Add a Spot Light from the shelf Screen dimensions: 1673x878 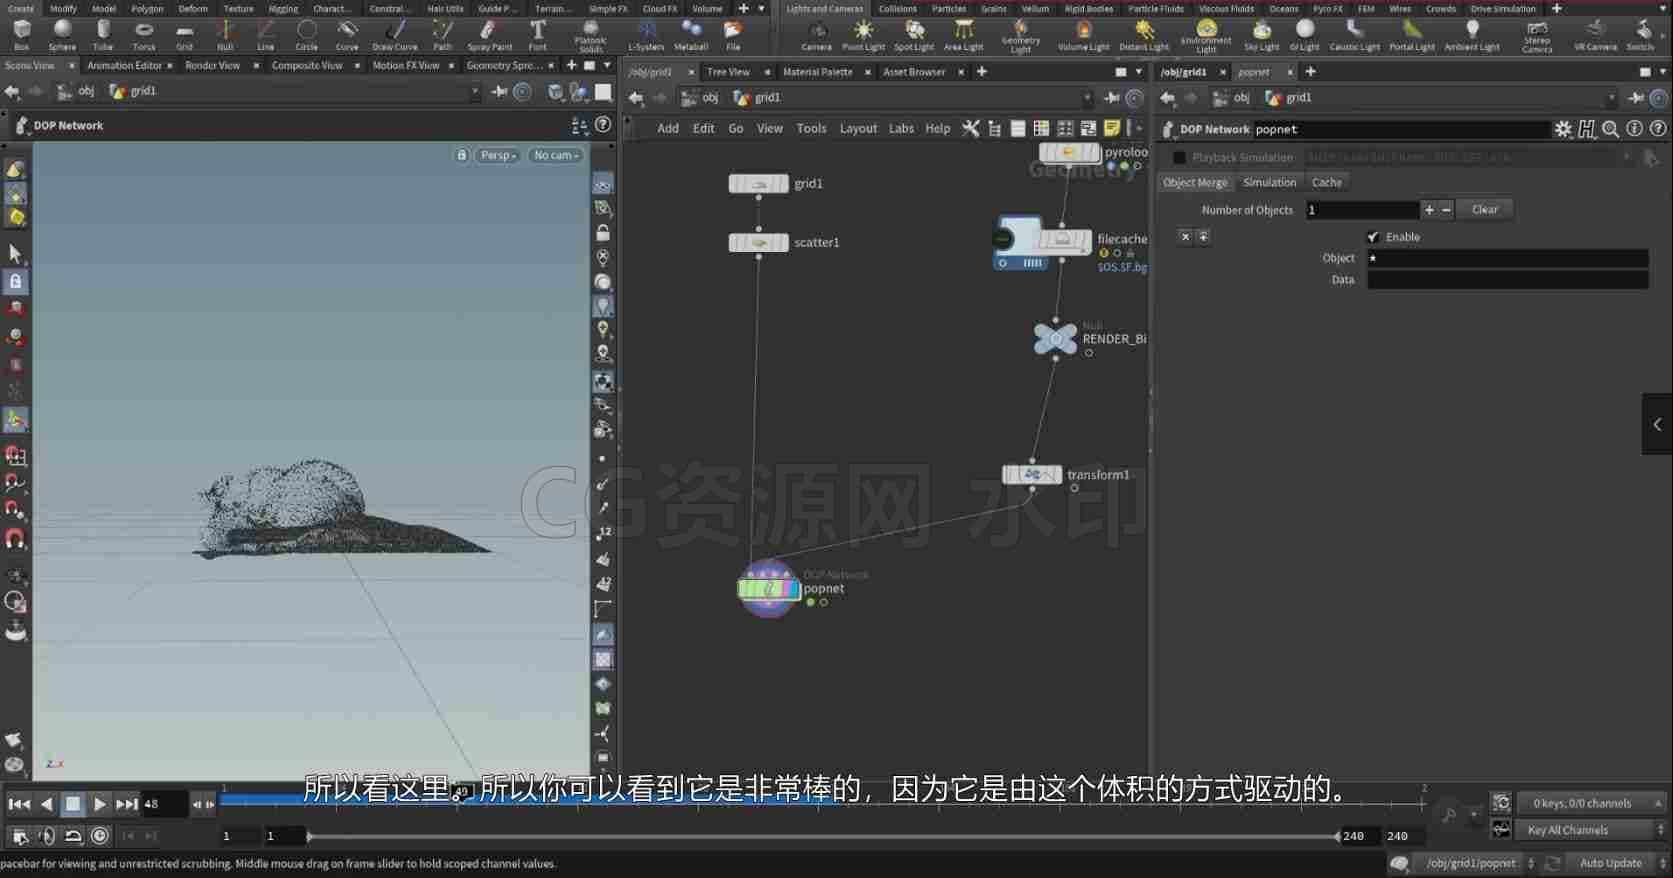[914, 34]
